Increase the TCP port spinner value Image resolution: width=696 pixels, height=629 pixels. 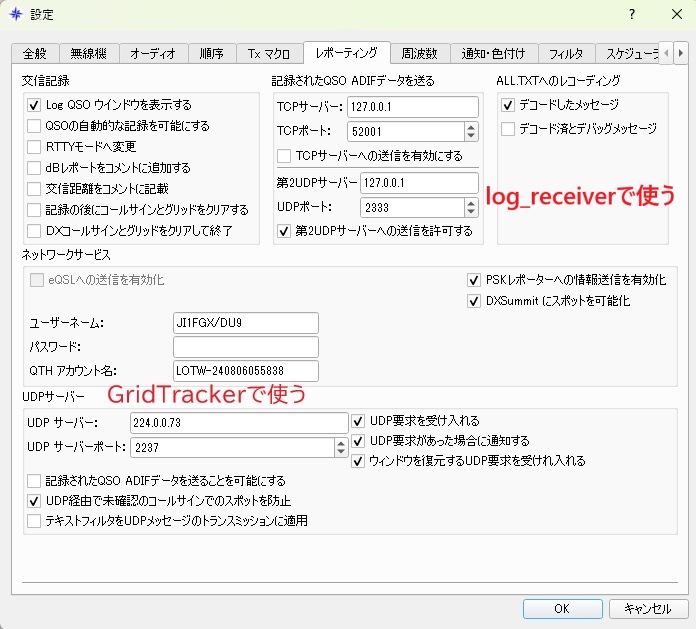[471, 125]
